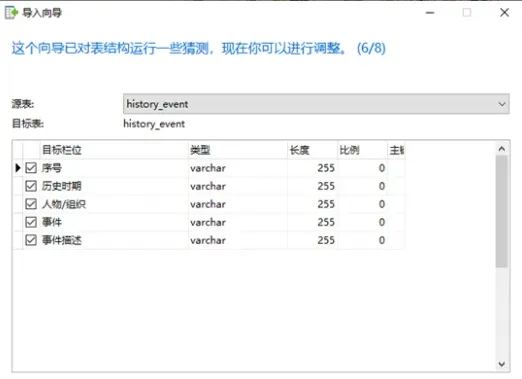Viewport: 522px width, 379px height.
Task: Click scale 0 cell for 历史时期
Action: [x=362, y=186]
